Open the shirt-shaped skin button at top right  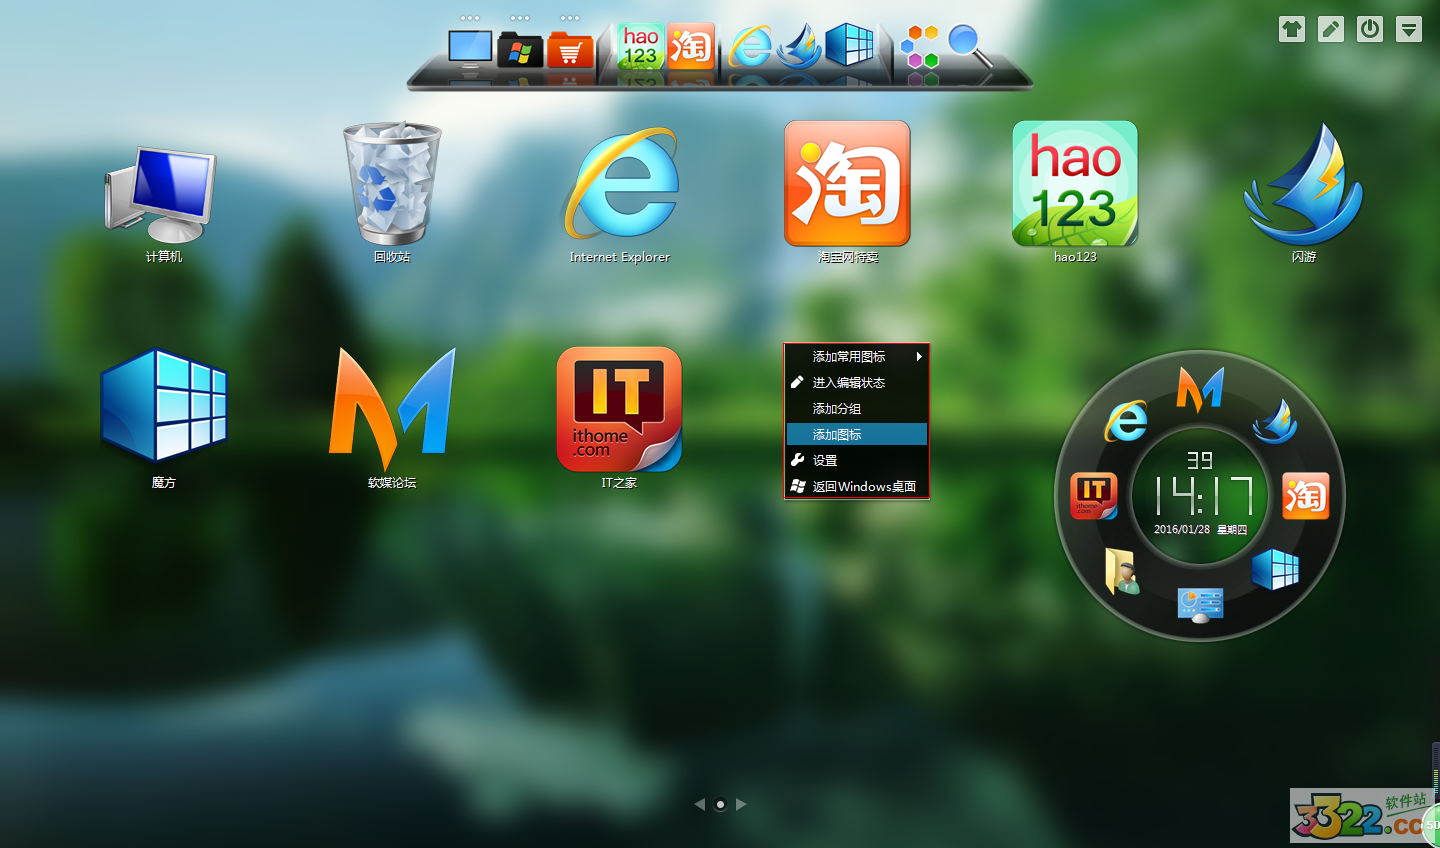1292,29
